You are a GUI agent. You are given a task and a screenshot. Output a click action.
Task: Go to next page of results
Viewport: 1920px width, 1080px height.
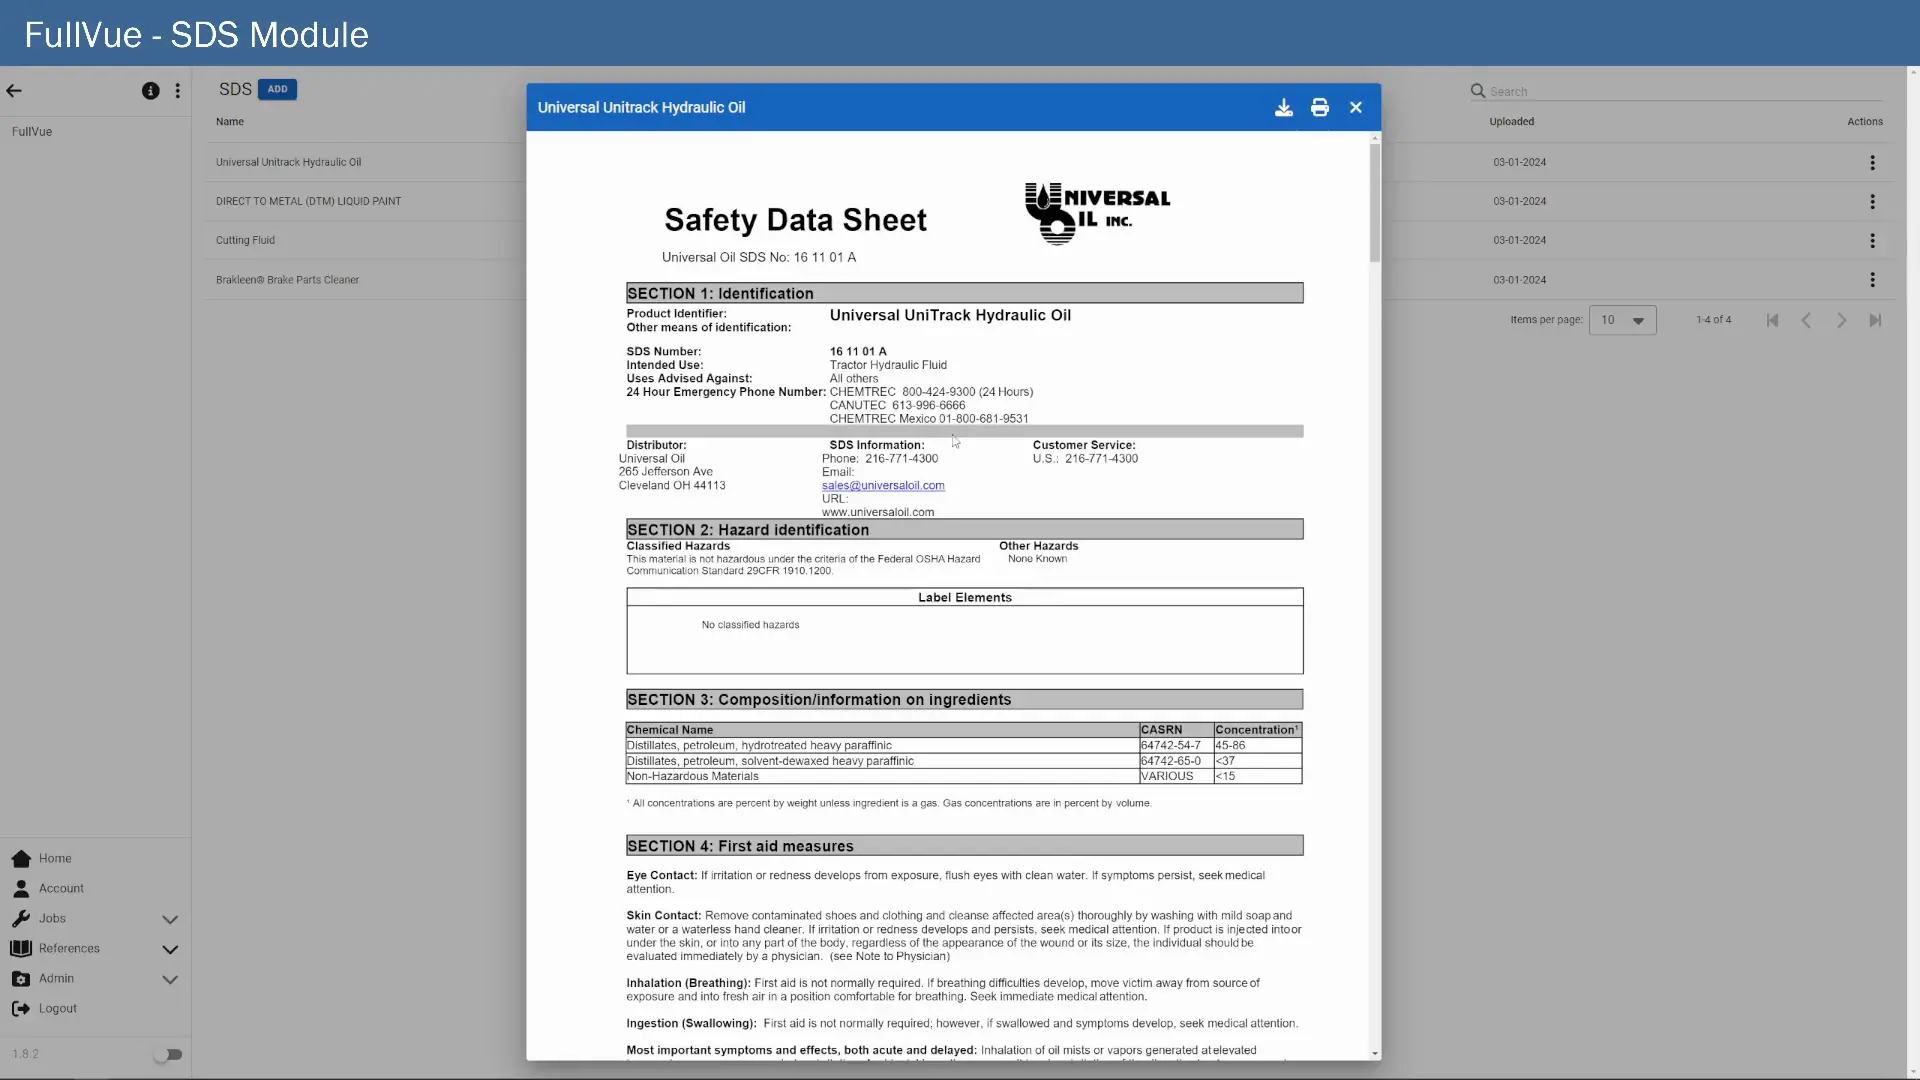point(1841,320)
